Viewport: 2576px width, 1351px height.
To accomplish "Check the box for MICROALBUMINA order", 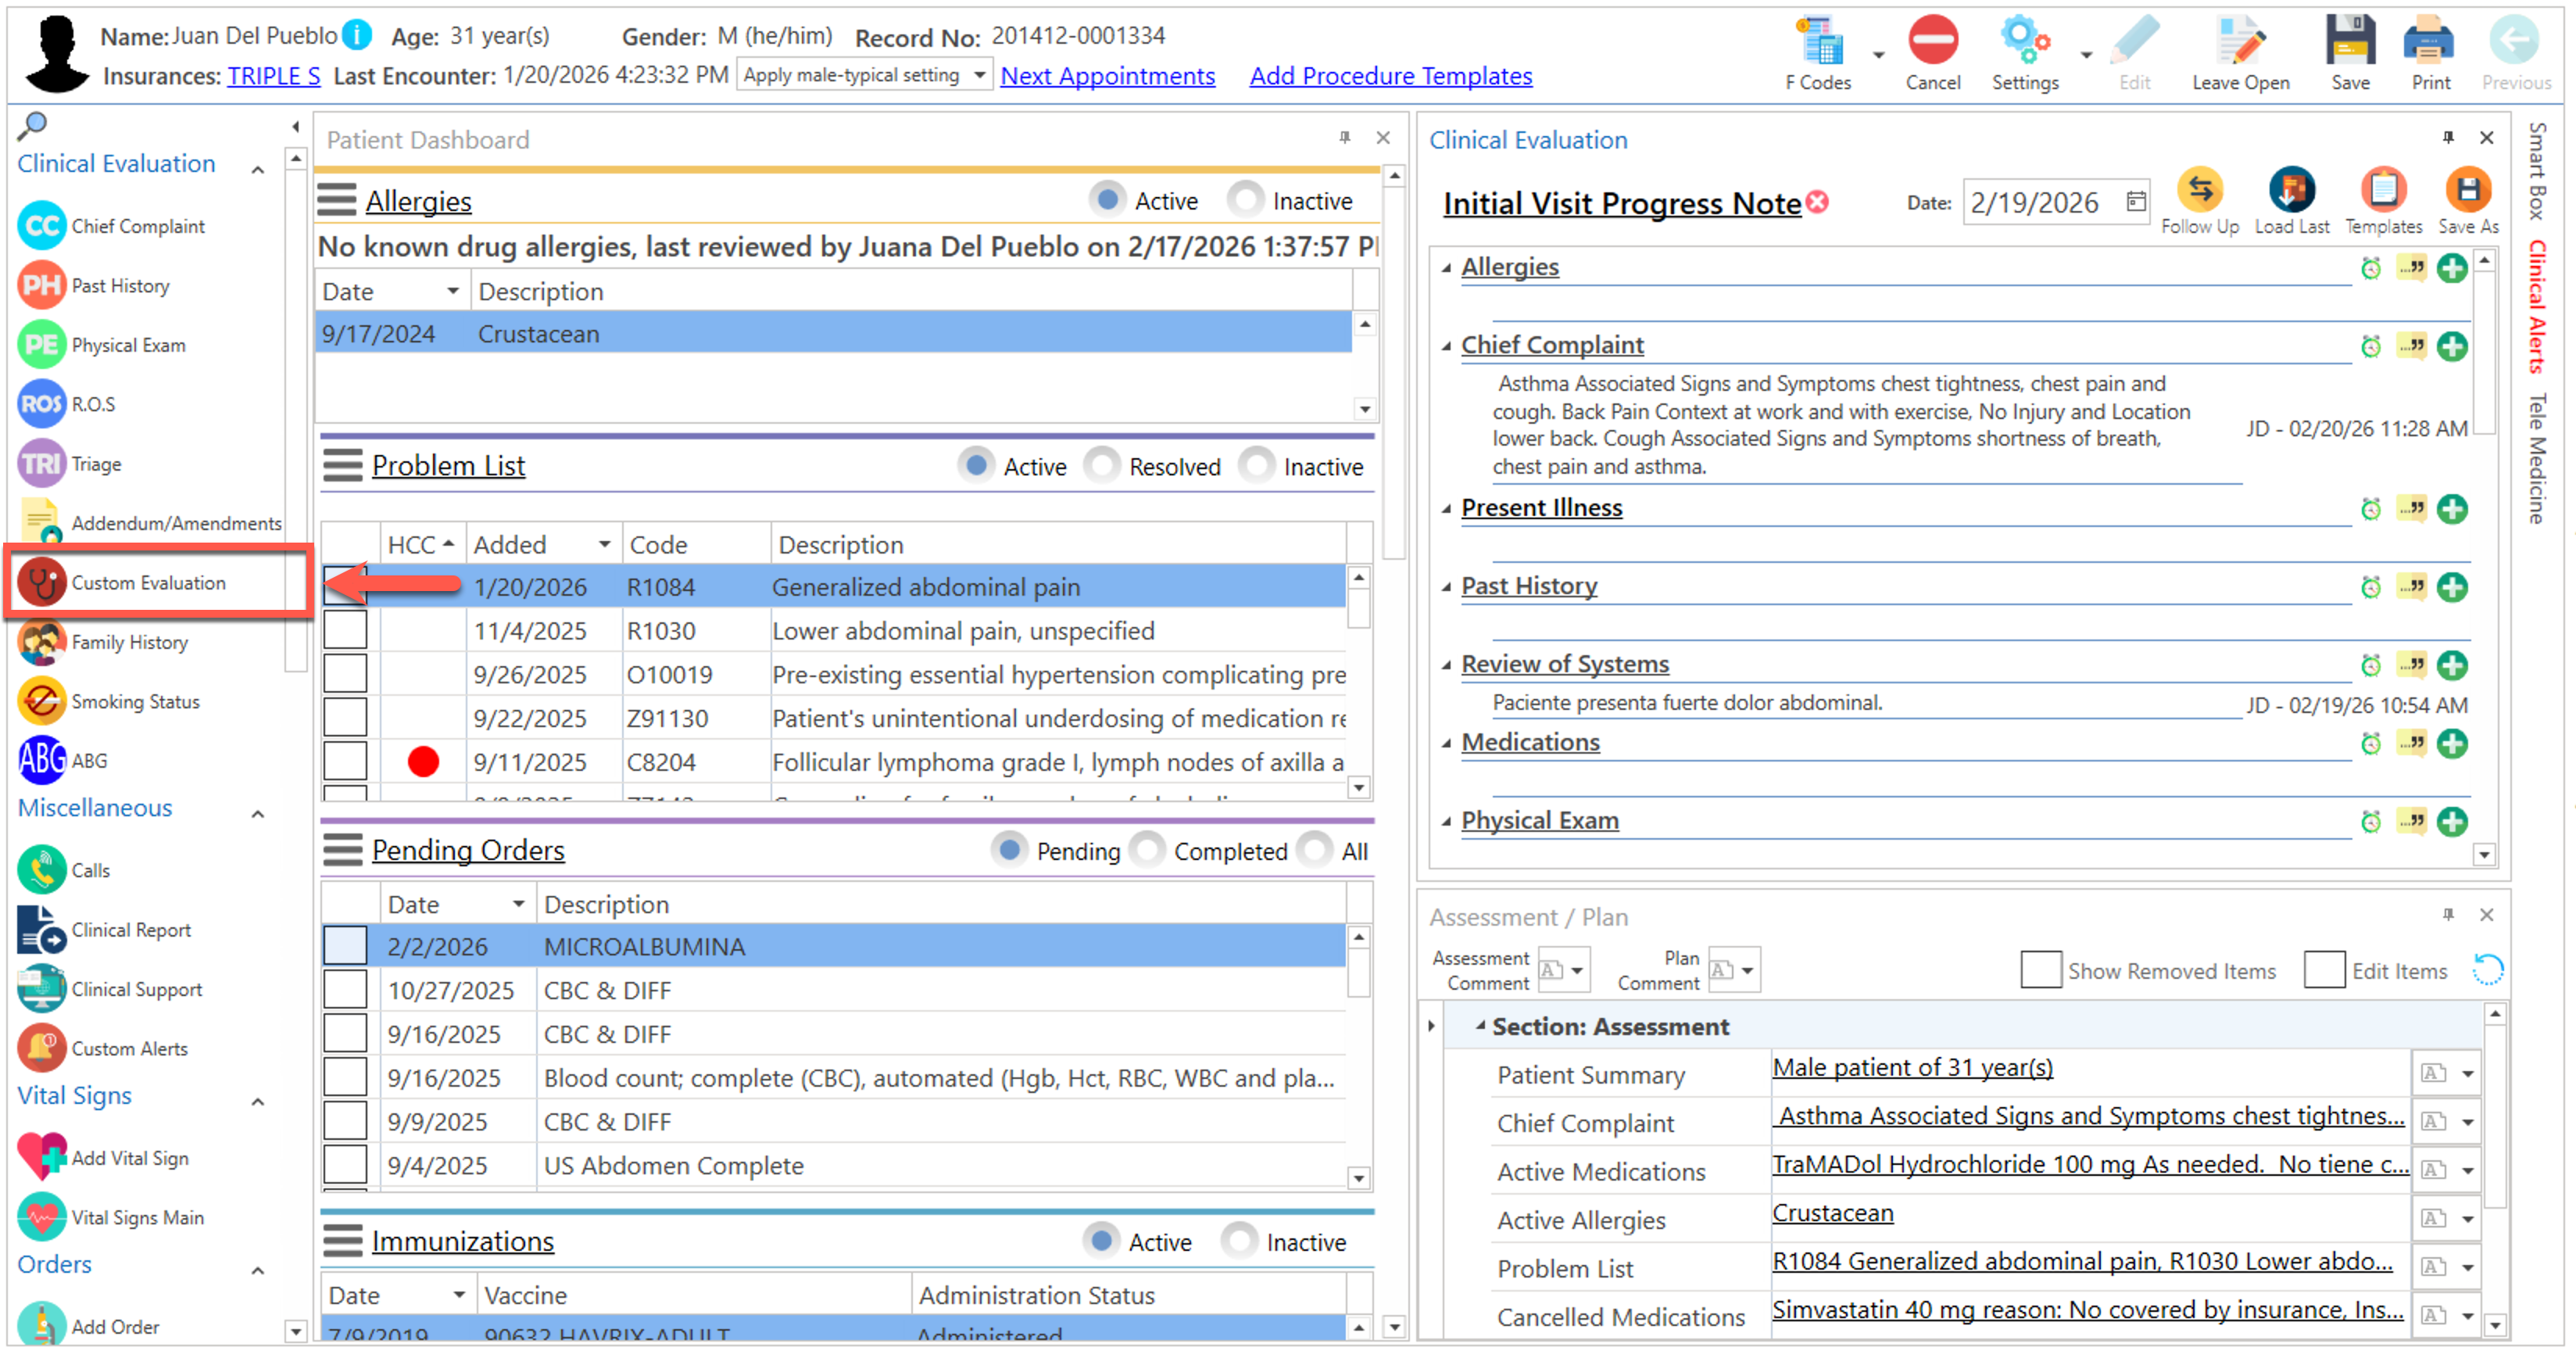I will click(345, 946).
